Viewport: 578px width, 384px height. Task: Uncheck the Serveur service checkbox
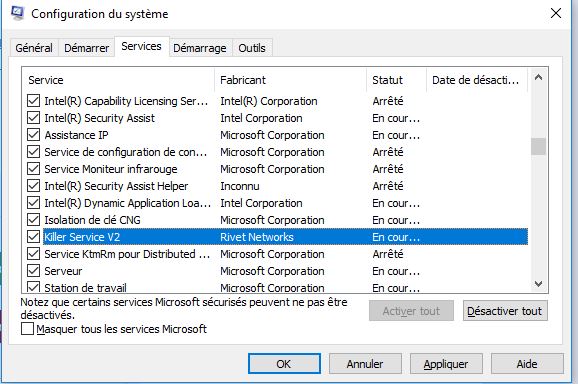pos(34,270)
